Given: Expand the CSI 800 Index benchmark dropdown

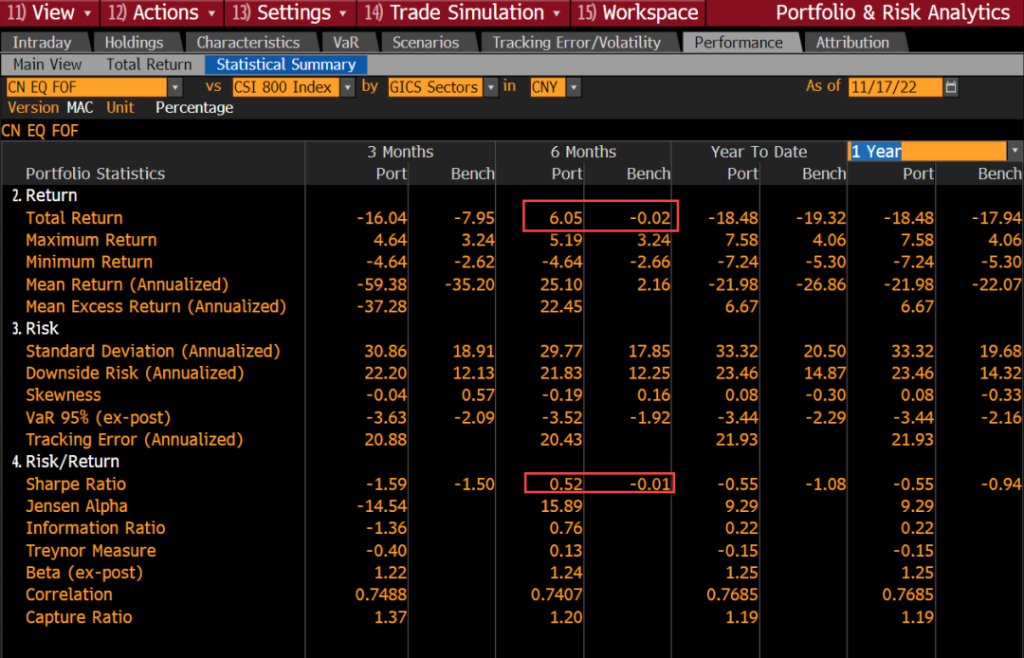Looking at the screenshot, I should 348,87.
